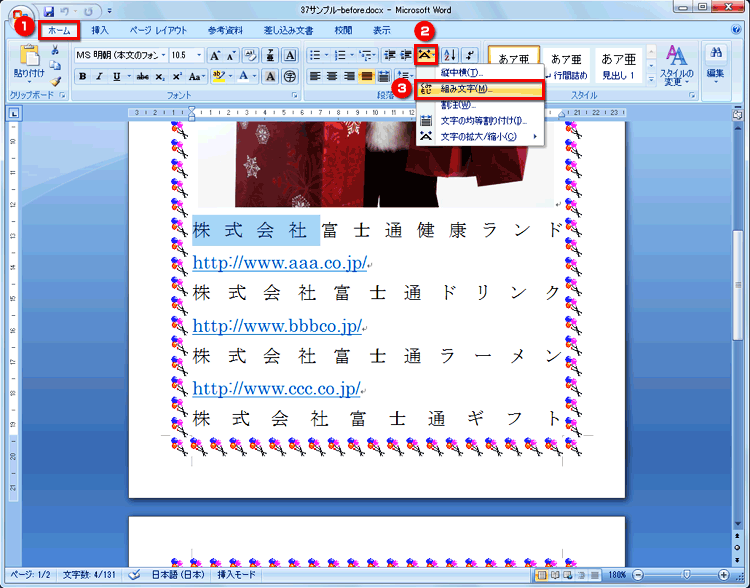This screenshot has width=750, height=588.
Task: Follow the http://www.ccc.co.jp/ link
Action: click(x=276, y=388)
